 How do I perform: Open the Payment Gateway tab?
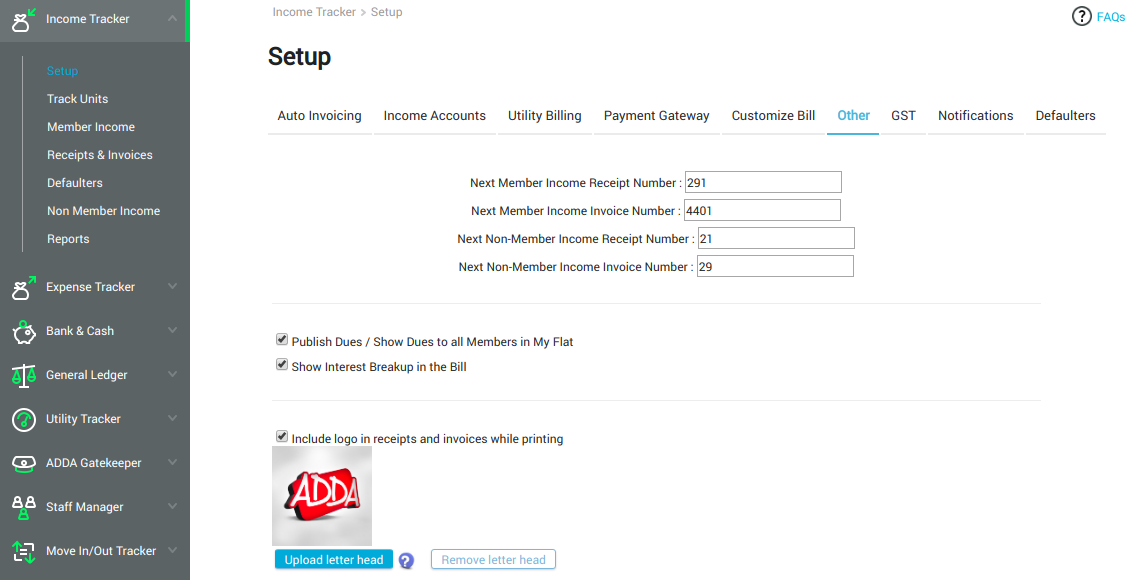[x=656, y=115]
